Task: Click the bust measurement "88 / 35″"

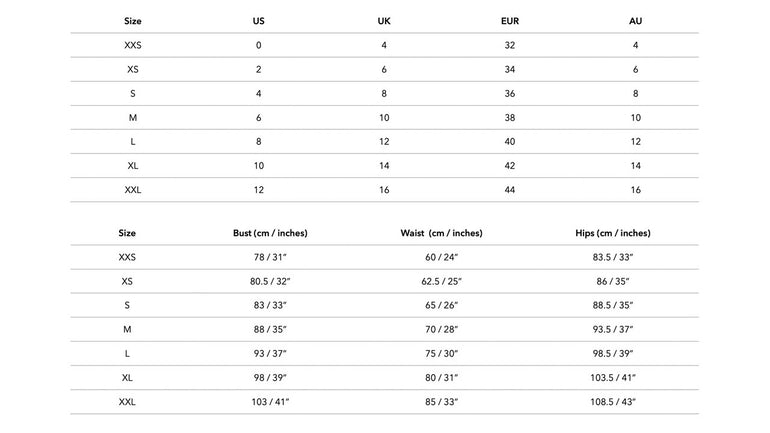Action: pos(270,330)
